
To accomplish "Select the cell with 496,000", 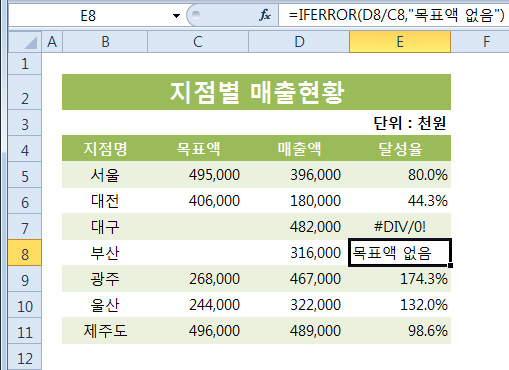I will [198, 331].
